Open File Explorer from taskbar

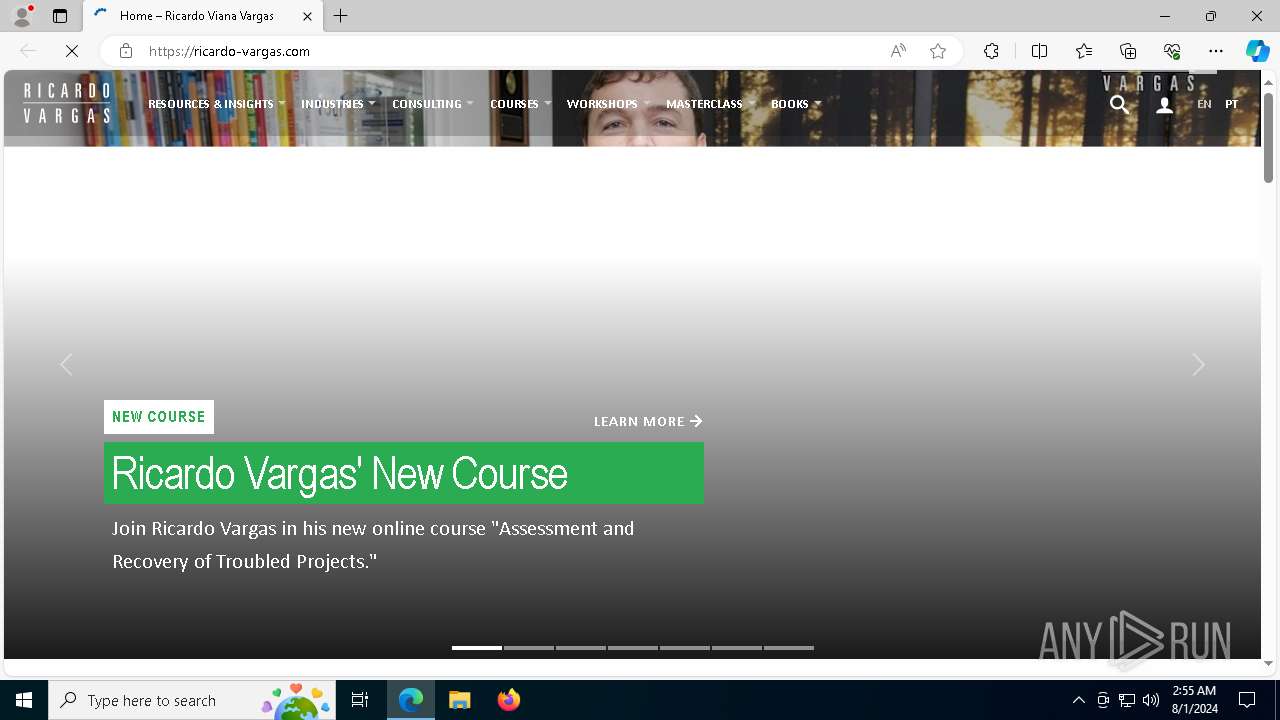459,700
